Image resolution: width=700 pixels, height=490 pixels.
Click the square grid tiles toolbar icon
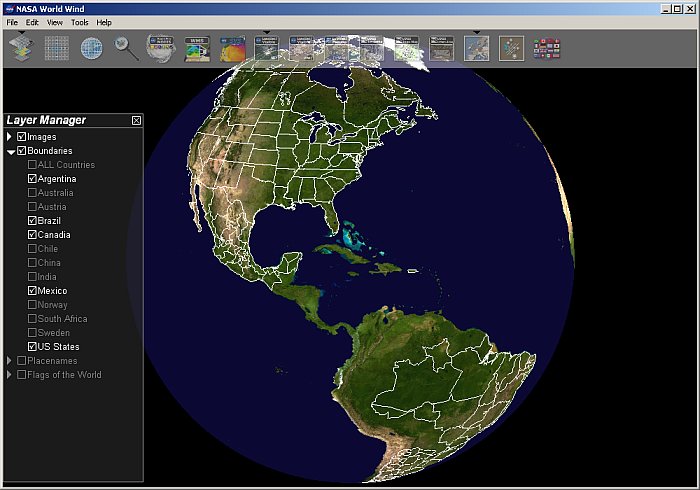click(x=57, y=48)
